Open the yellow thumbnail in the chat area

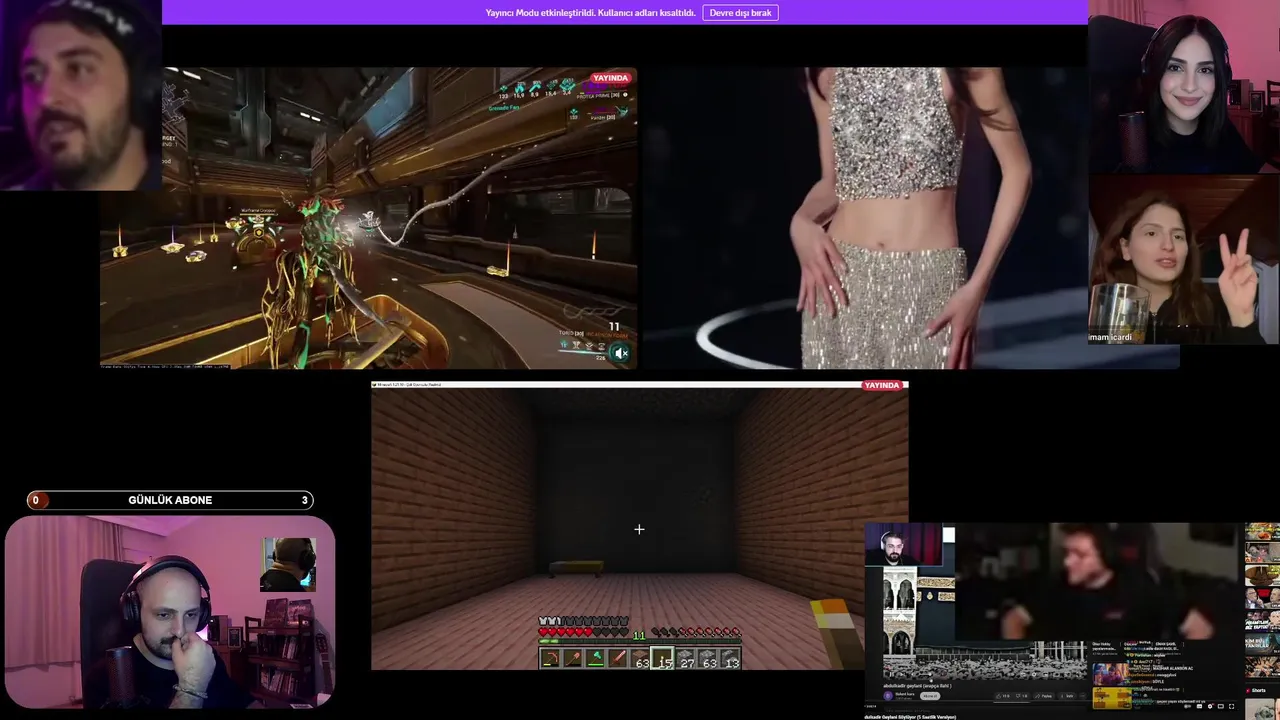click(x=1112, y=698)
